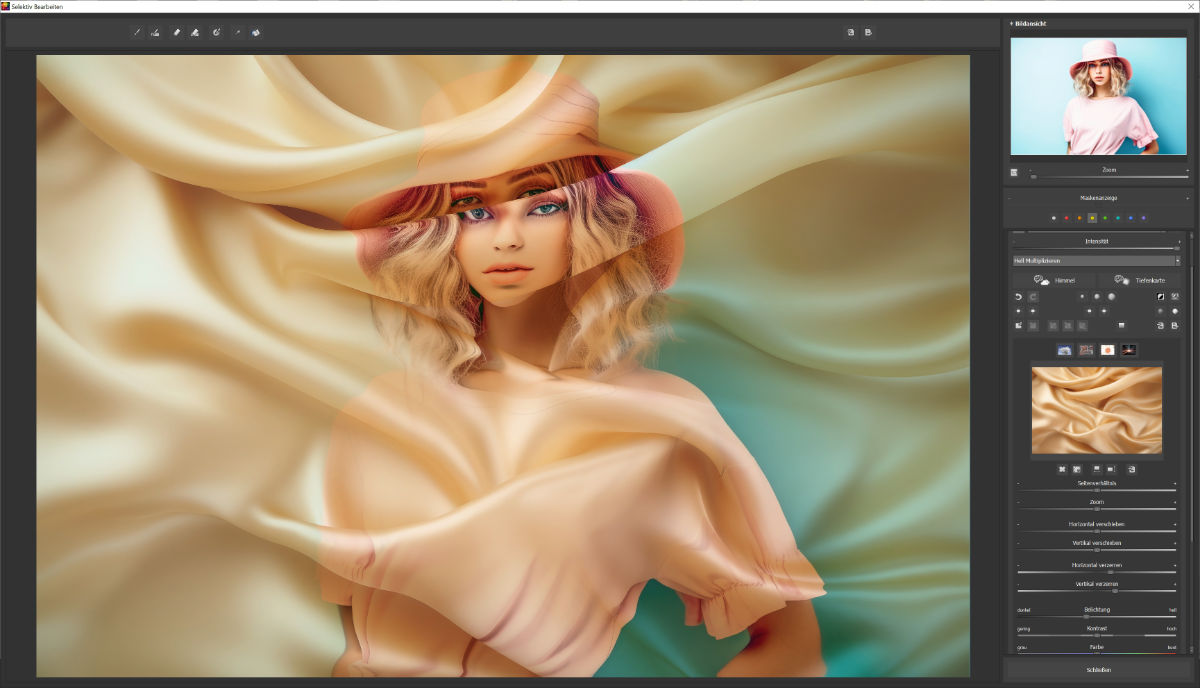Click the small icon left of the preview Zoom slider

(x=1014, y=172)
